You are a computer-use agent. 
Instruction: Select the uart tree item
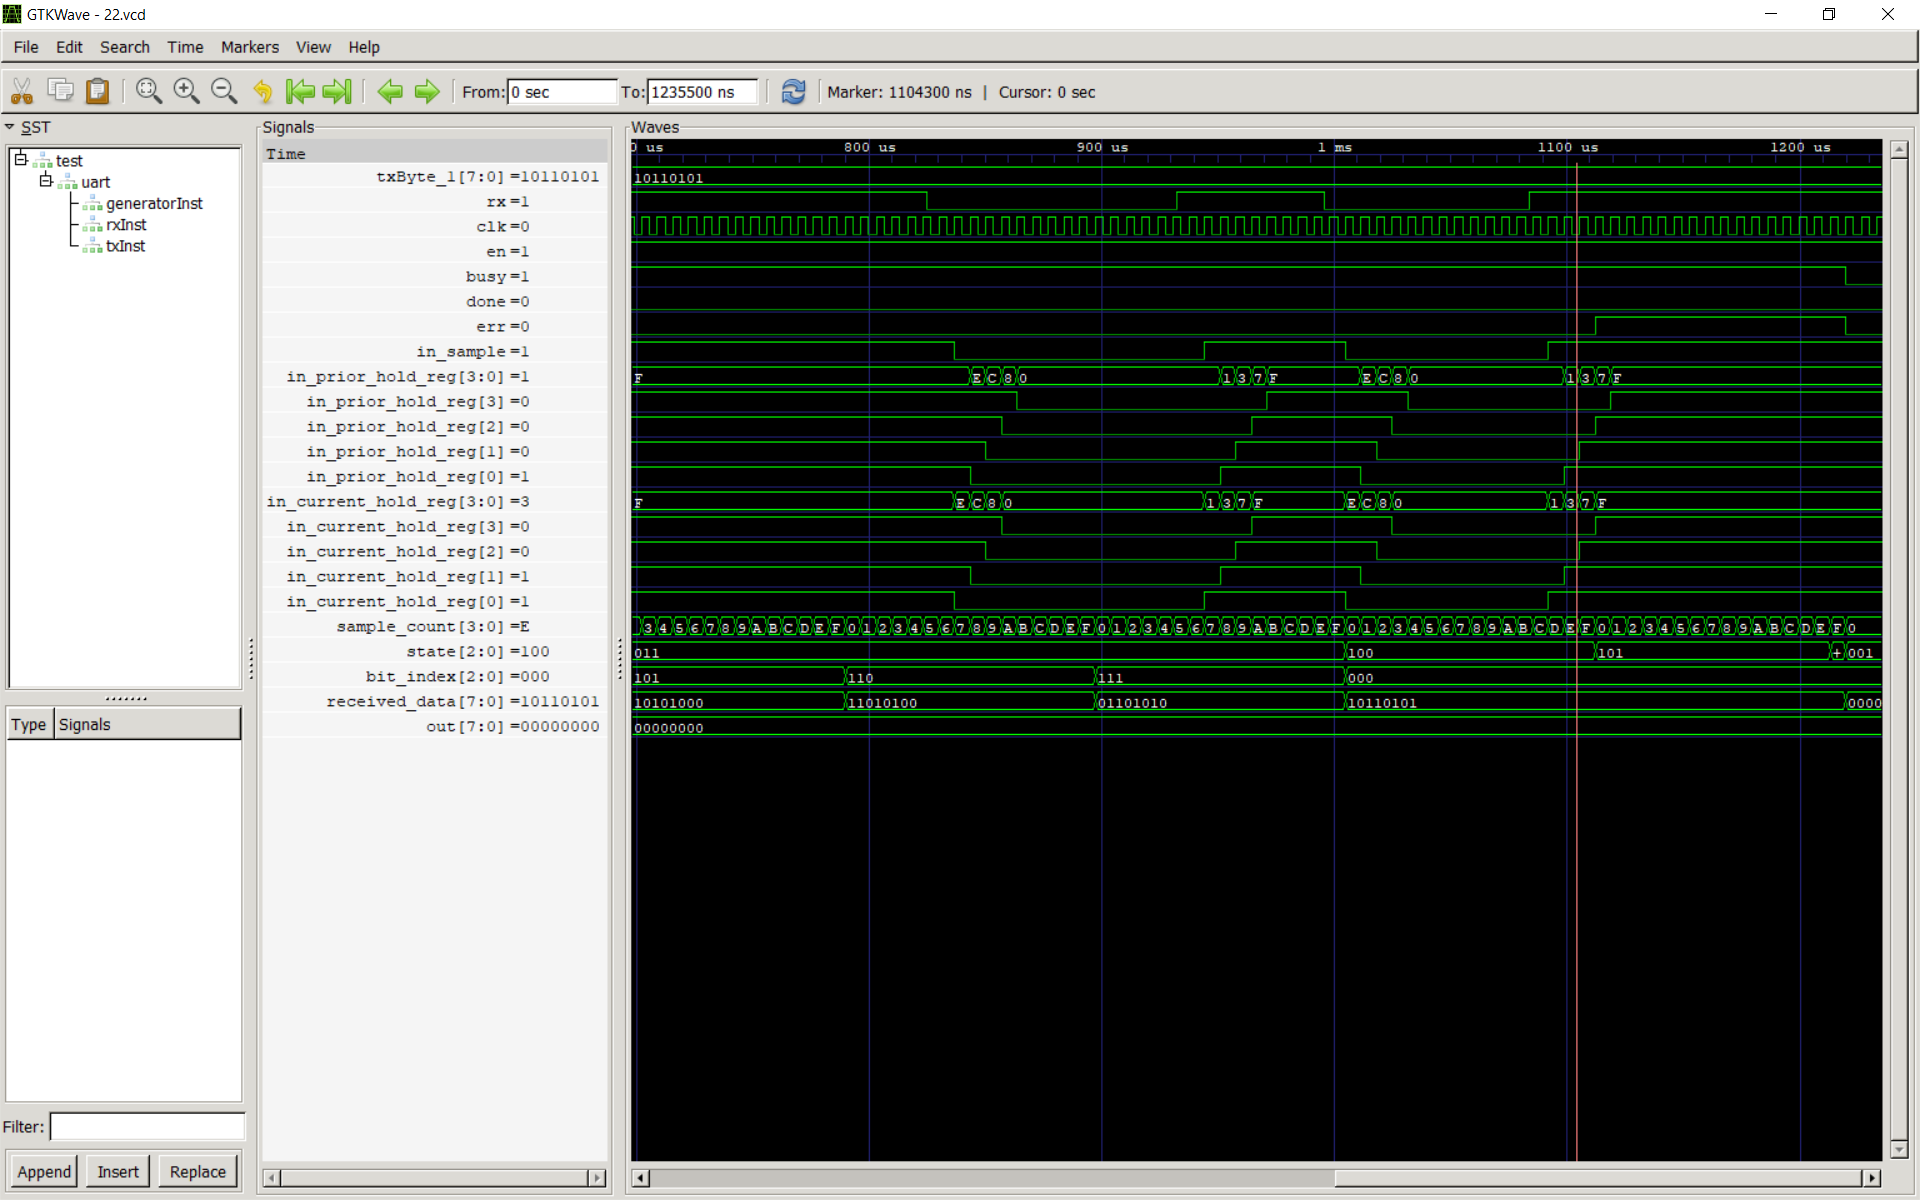tap(96, 182)
